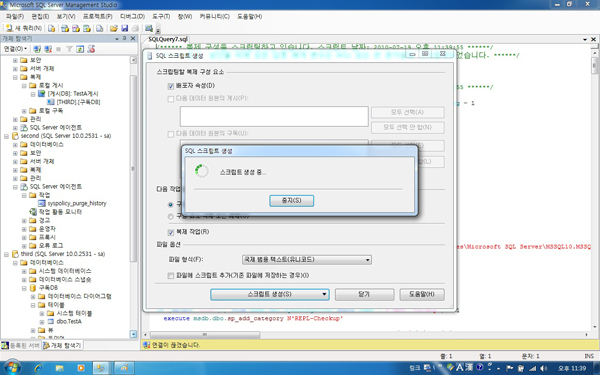
Task: Click the last red icon in Object Explorer toolbar
Action: [91, 49]
